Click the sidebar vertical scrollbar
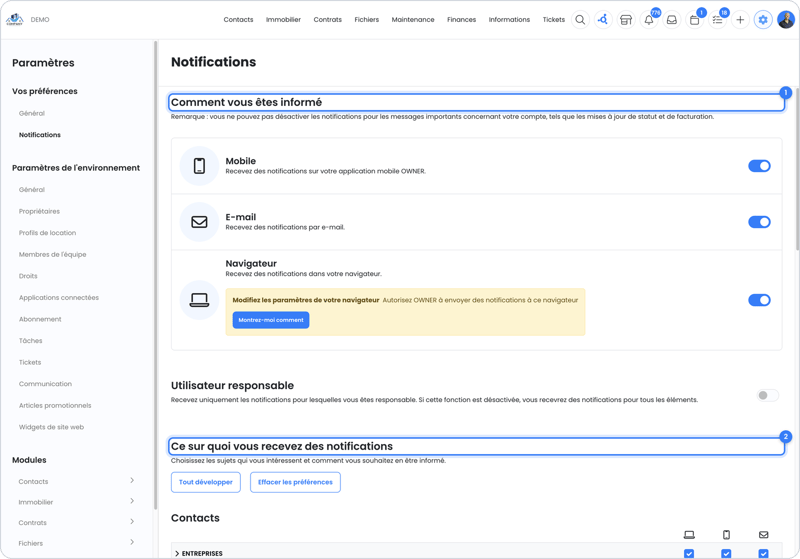The width and height of the screenshot is (800, 559). click(155, 275)
